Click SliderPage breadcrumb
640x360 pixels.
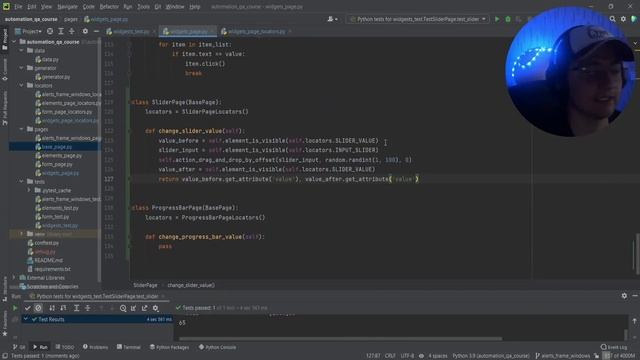click(145, 285)
